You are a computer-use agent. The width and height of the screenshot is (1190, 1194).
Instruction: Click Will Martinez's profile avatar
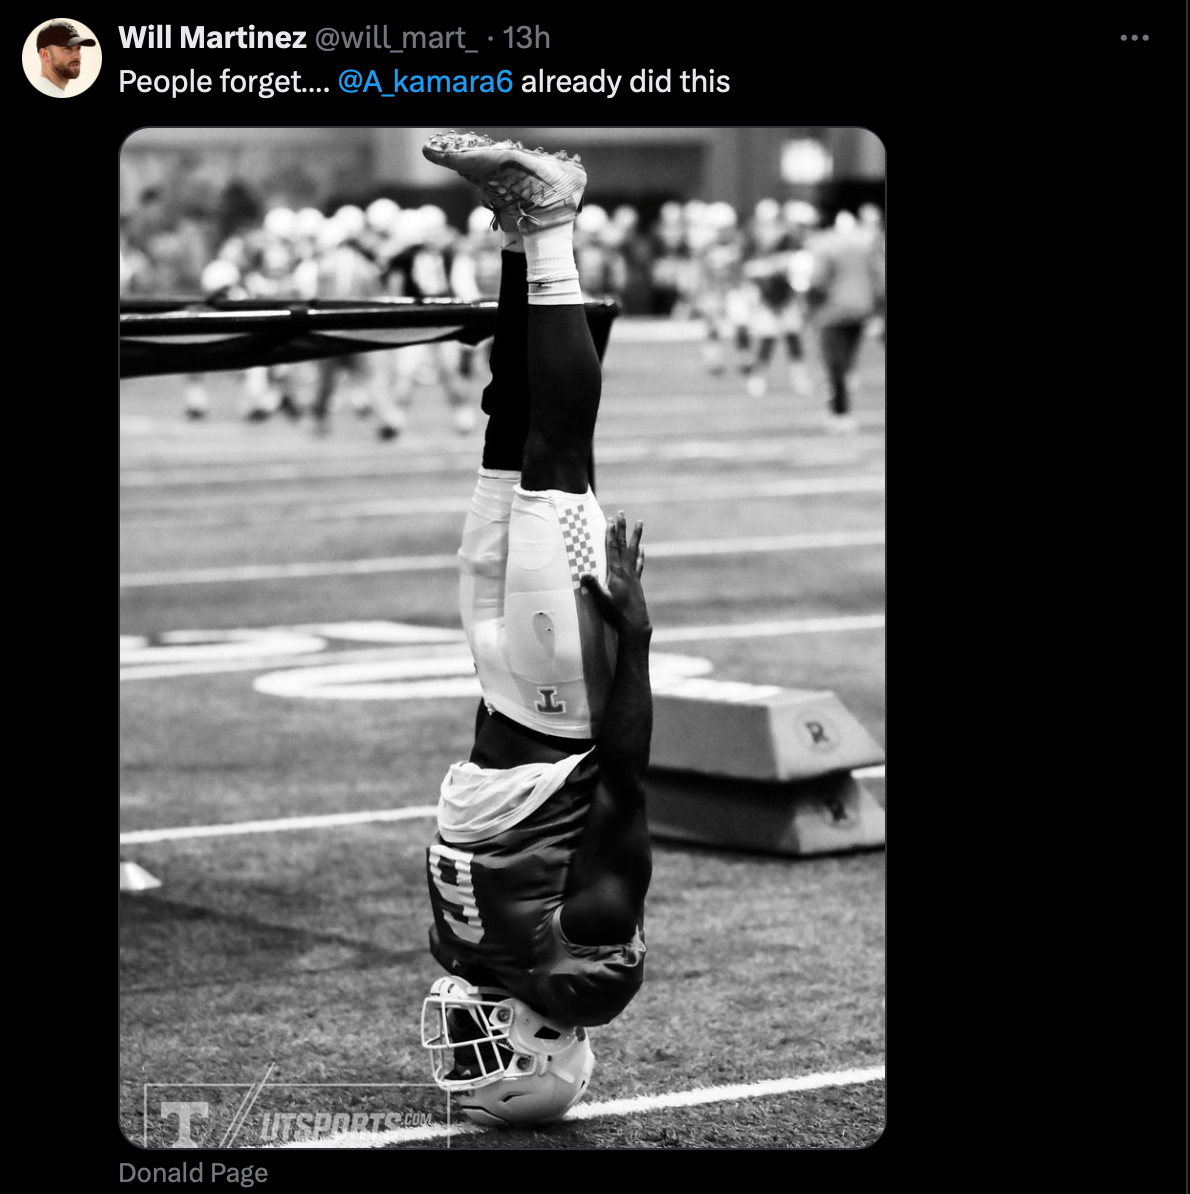point(62,58)
